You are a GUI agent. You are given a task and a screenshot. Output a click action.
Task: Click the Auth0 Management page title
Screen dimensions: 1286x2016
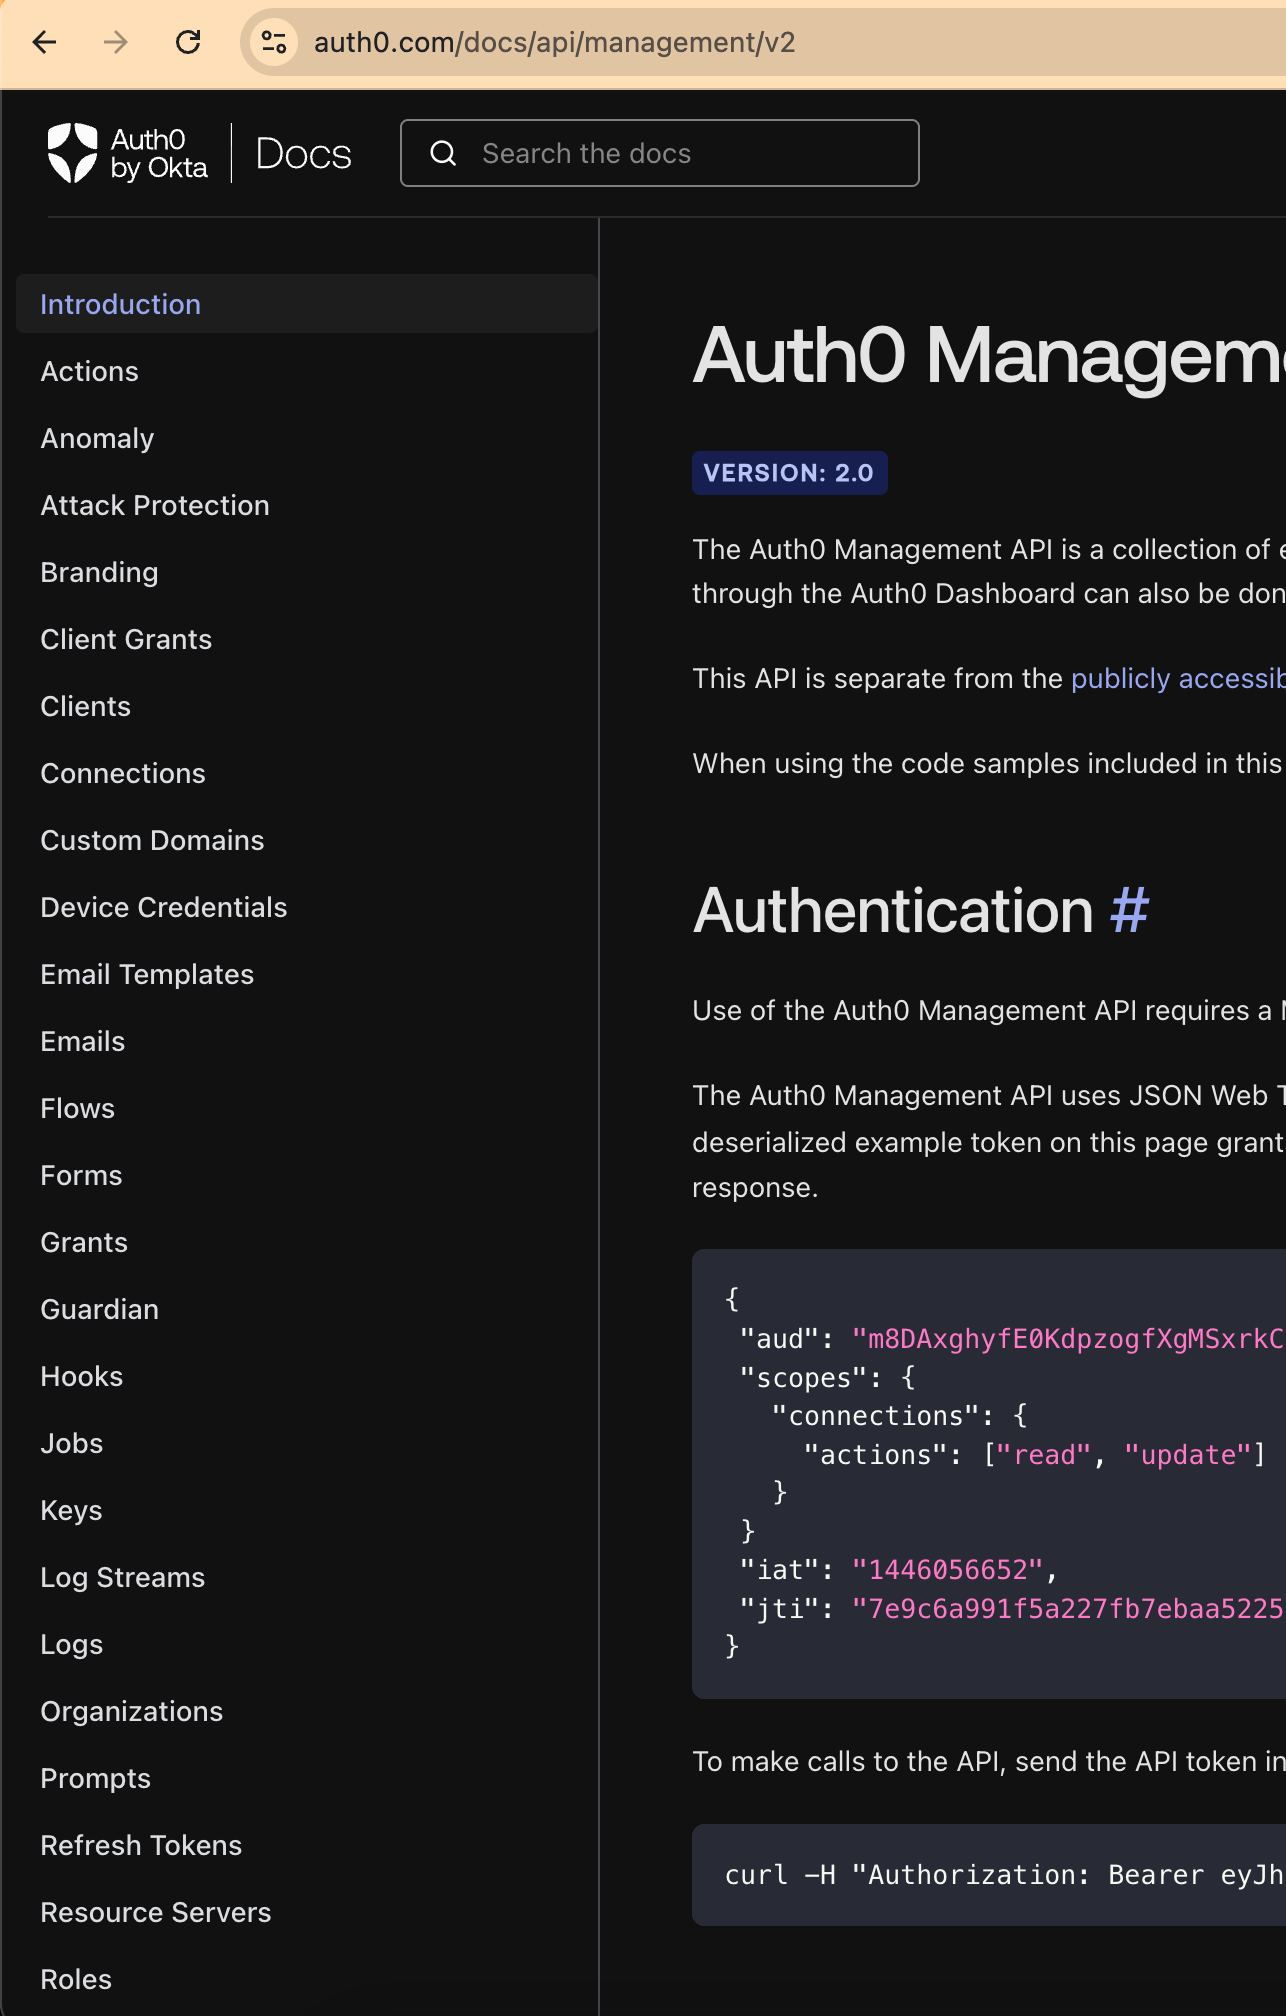coord(988,355)
